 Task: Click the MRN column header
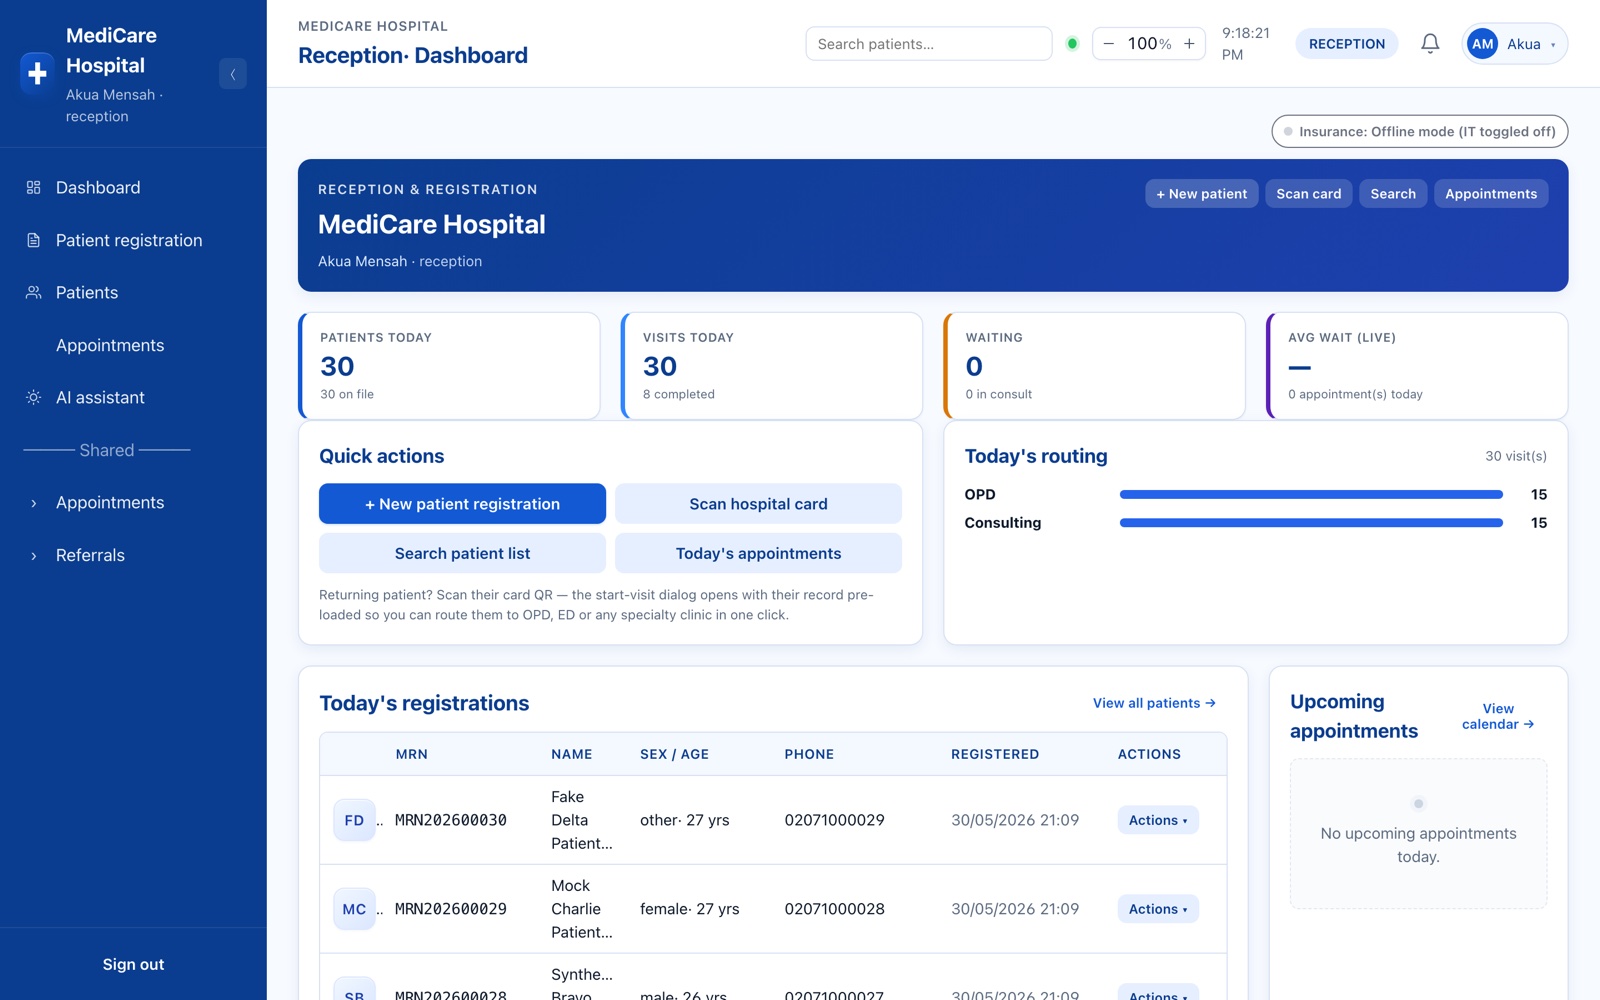(x=411, y=754)
